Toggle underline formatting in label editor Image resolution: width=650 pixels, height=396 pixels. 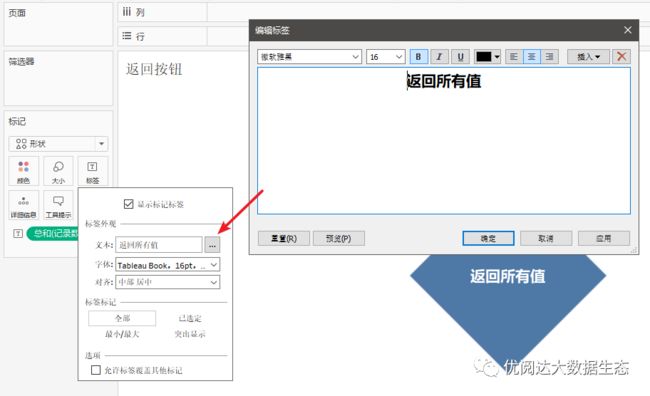tap(460, 56)
